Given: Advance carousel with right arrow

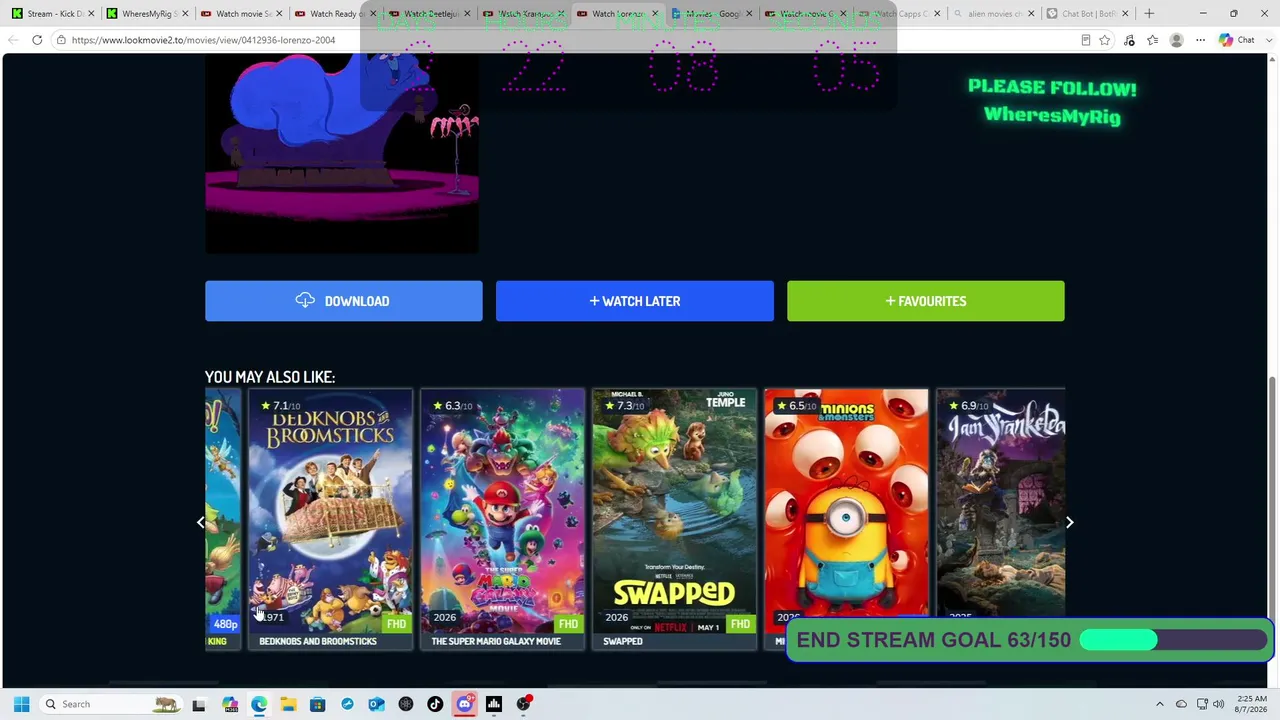Looking at the screenshot, I should [x=1069, y=522].
